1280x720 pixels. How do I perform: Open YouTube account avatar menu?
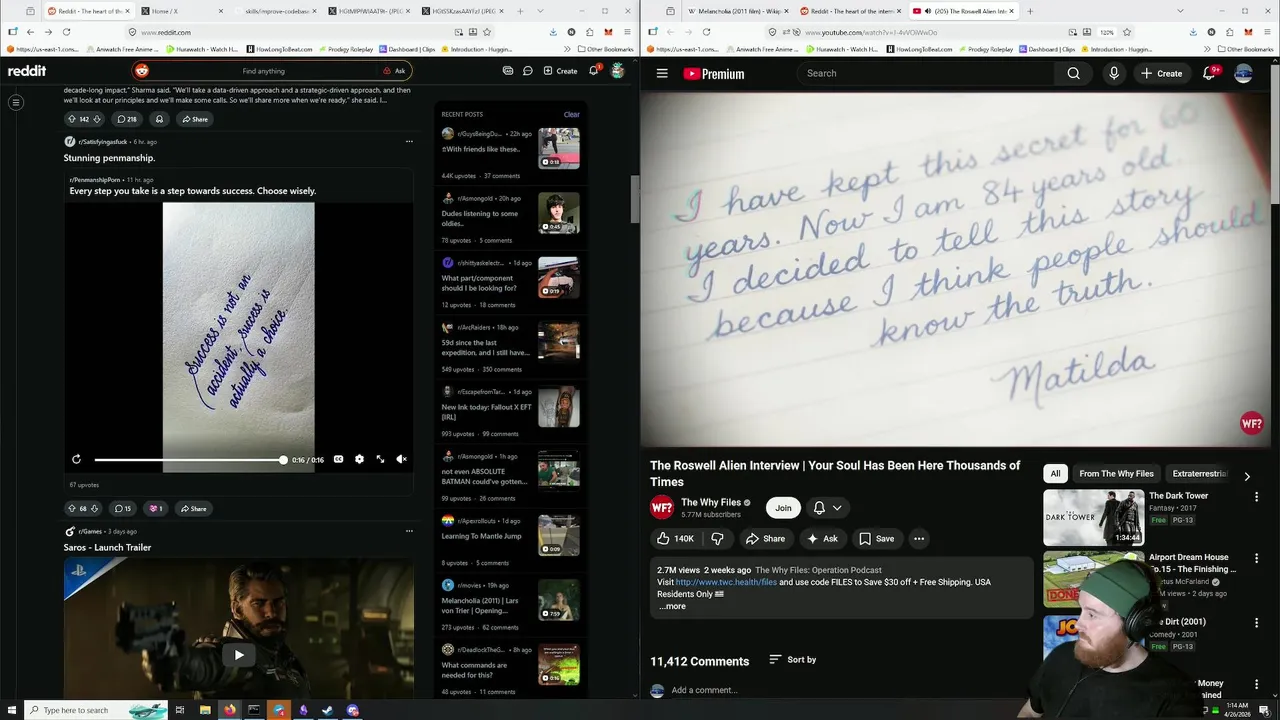[1244, 73]
